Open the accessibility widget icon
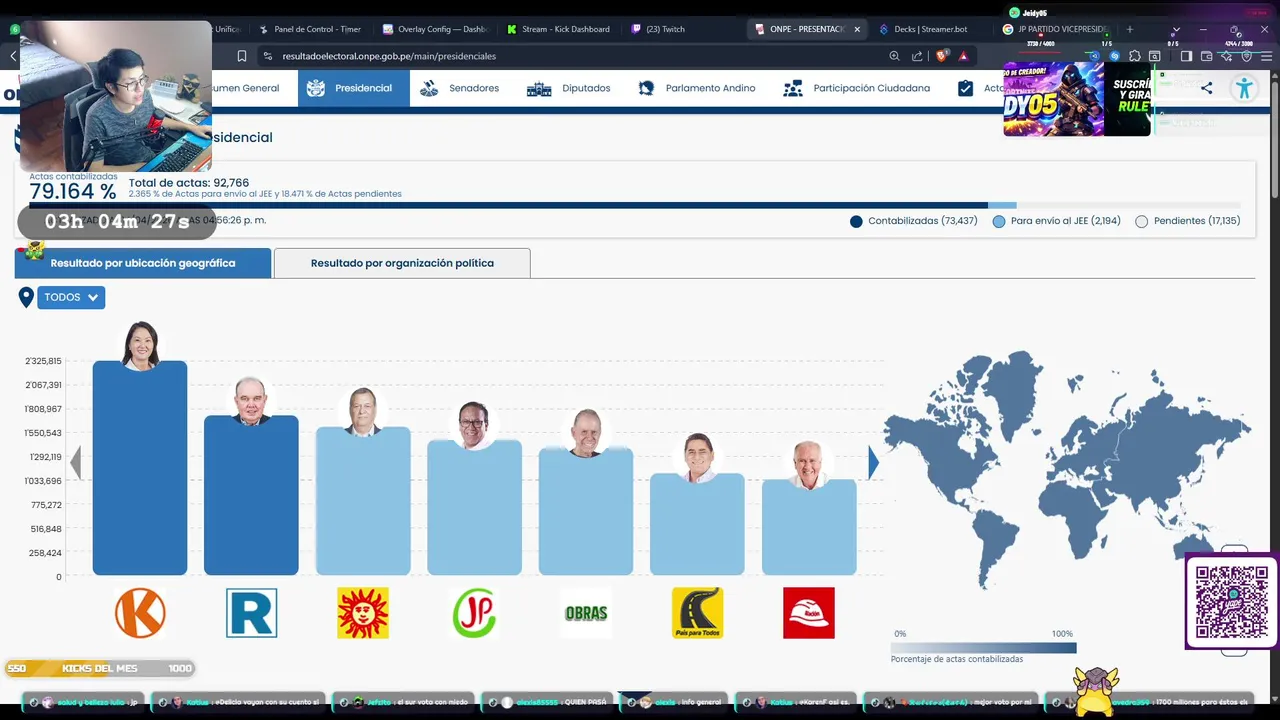The width and height of the screenshot is (1280, 720). point(1244,88)
